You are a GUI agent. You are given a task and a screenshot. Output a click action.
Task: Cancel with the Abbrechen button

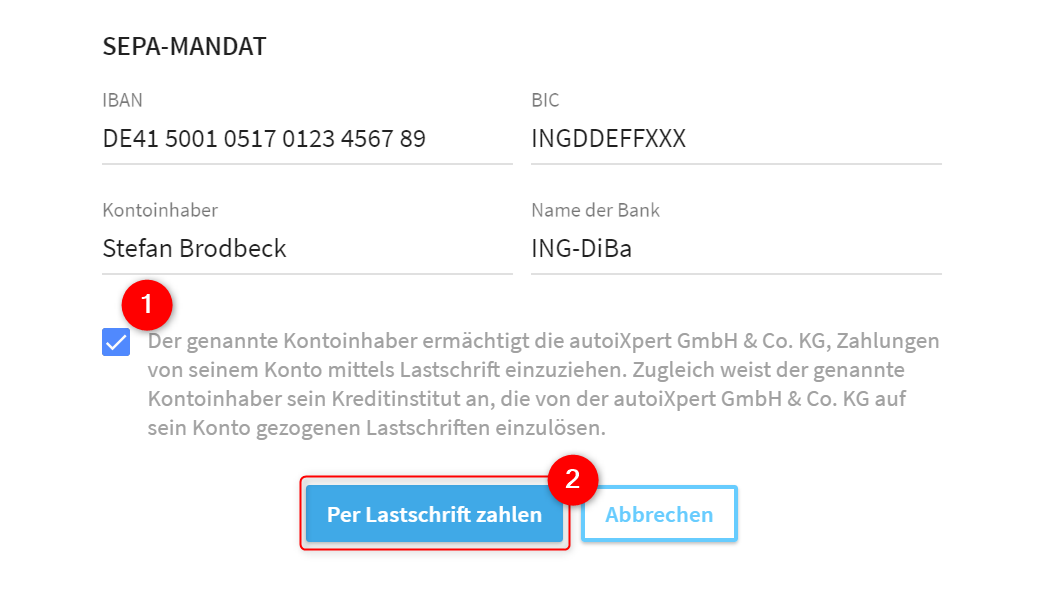[x=659, y=514]
